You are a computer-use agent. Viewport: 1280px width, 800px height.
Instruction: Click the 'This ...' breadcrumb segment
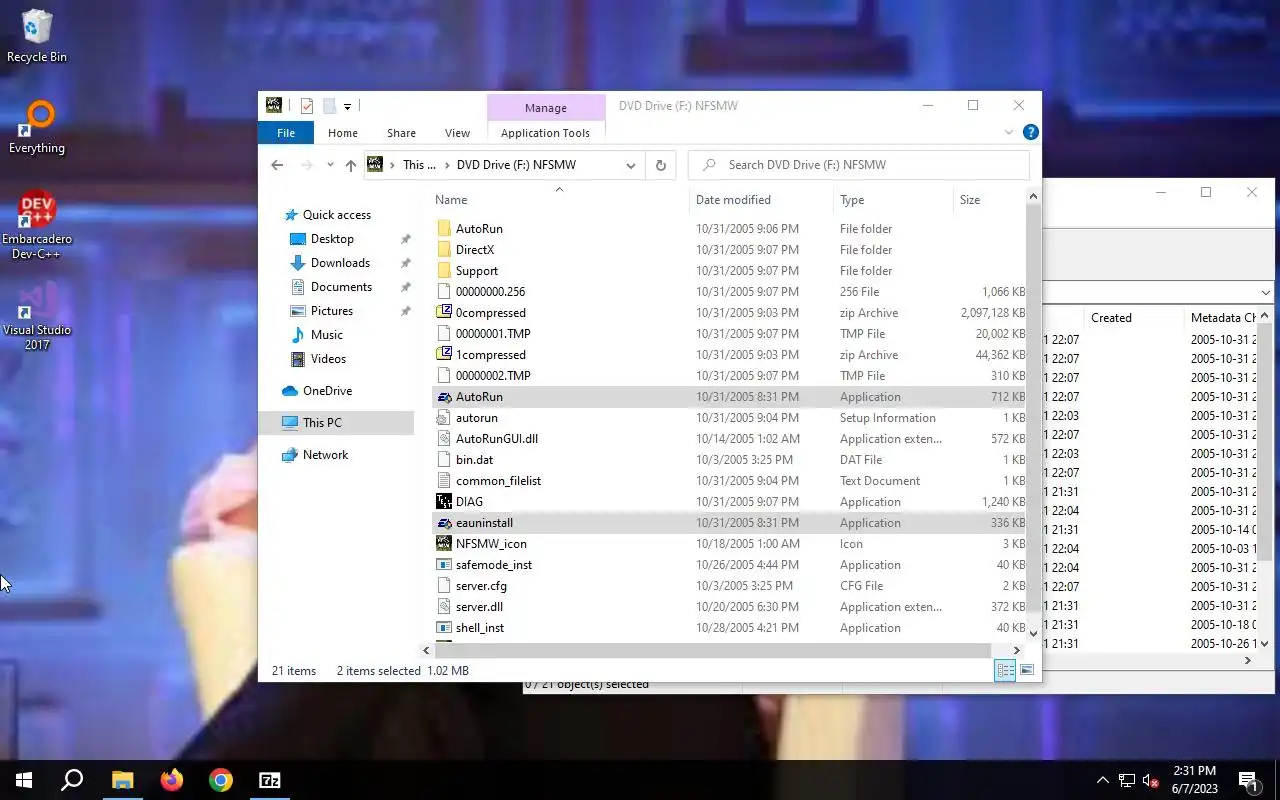[419, 165]
